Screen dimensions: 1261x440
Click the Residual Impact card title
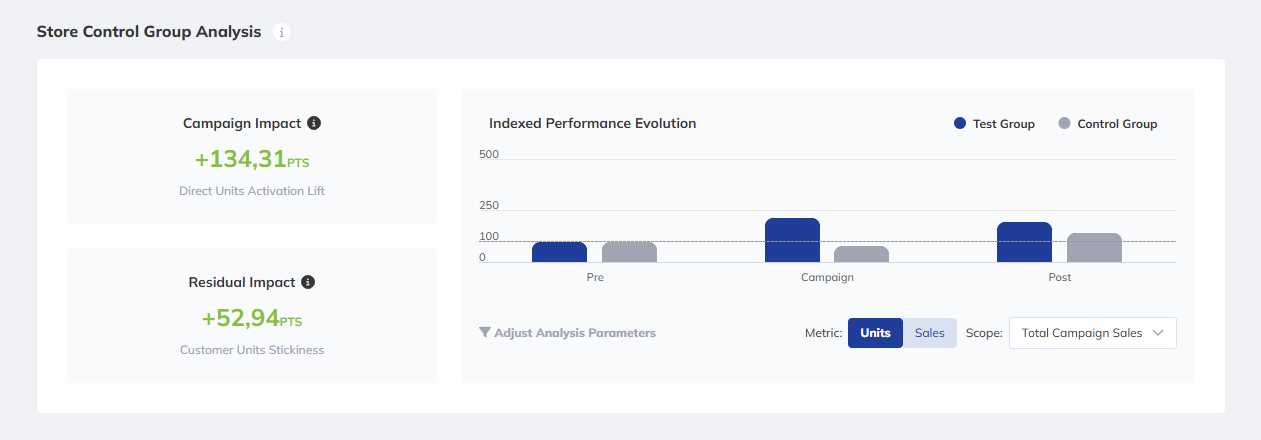pyautogui.click(x=242, y=283)
